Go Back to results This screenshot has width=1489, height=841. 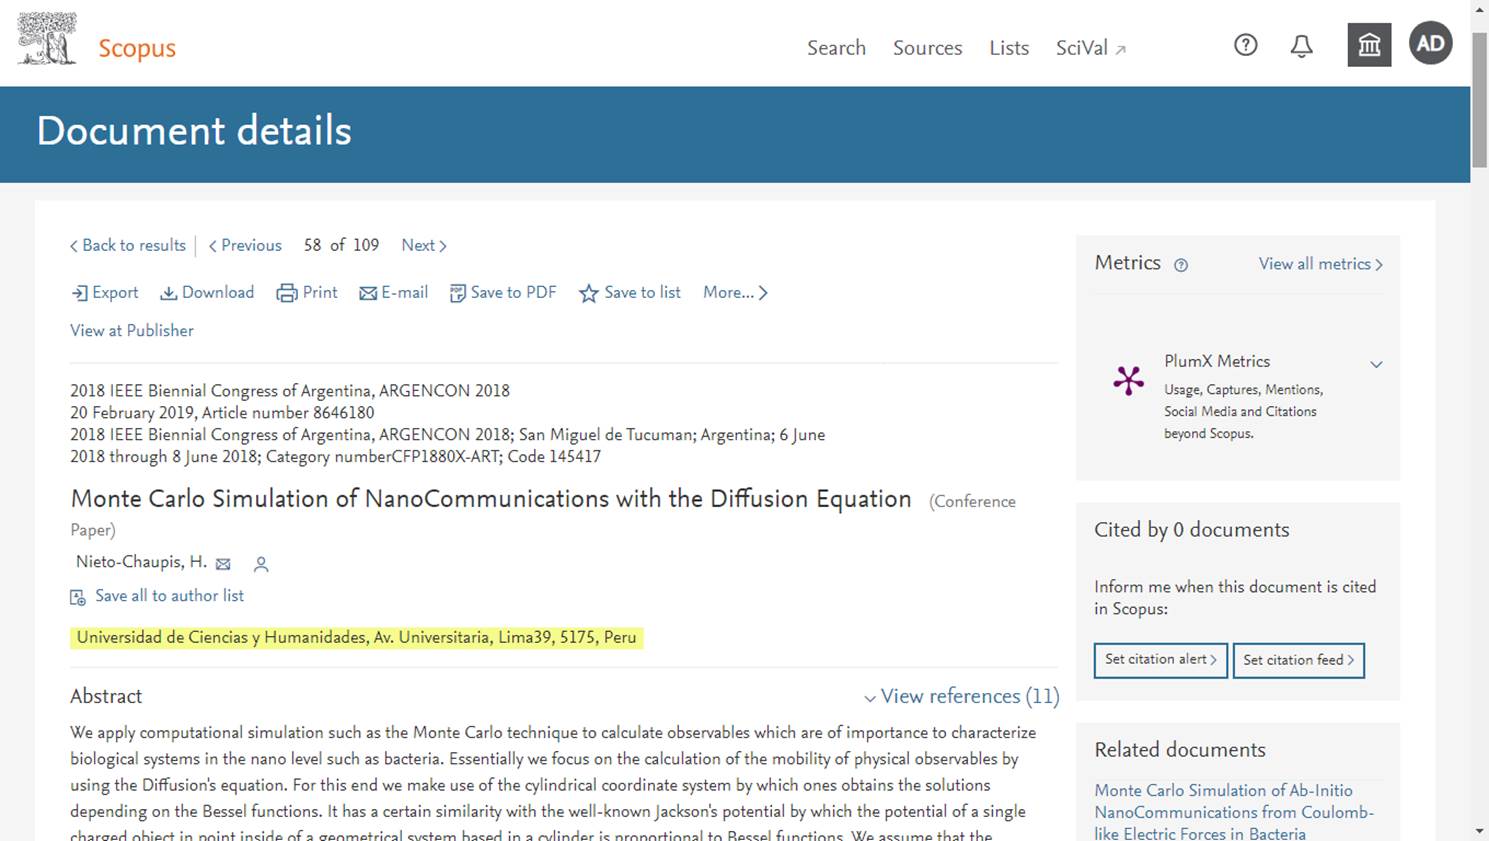tap(128, 246)
